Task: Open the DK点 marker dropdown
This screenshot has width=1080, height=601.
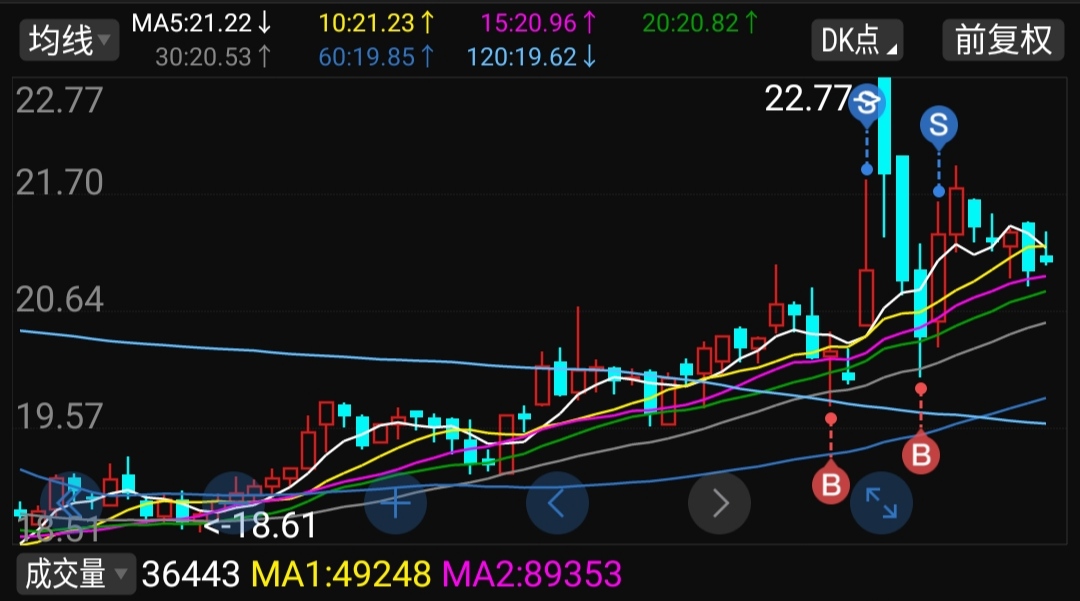Action: 858,40
